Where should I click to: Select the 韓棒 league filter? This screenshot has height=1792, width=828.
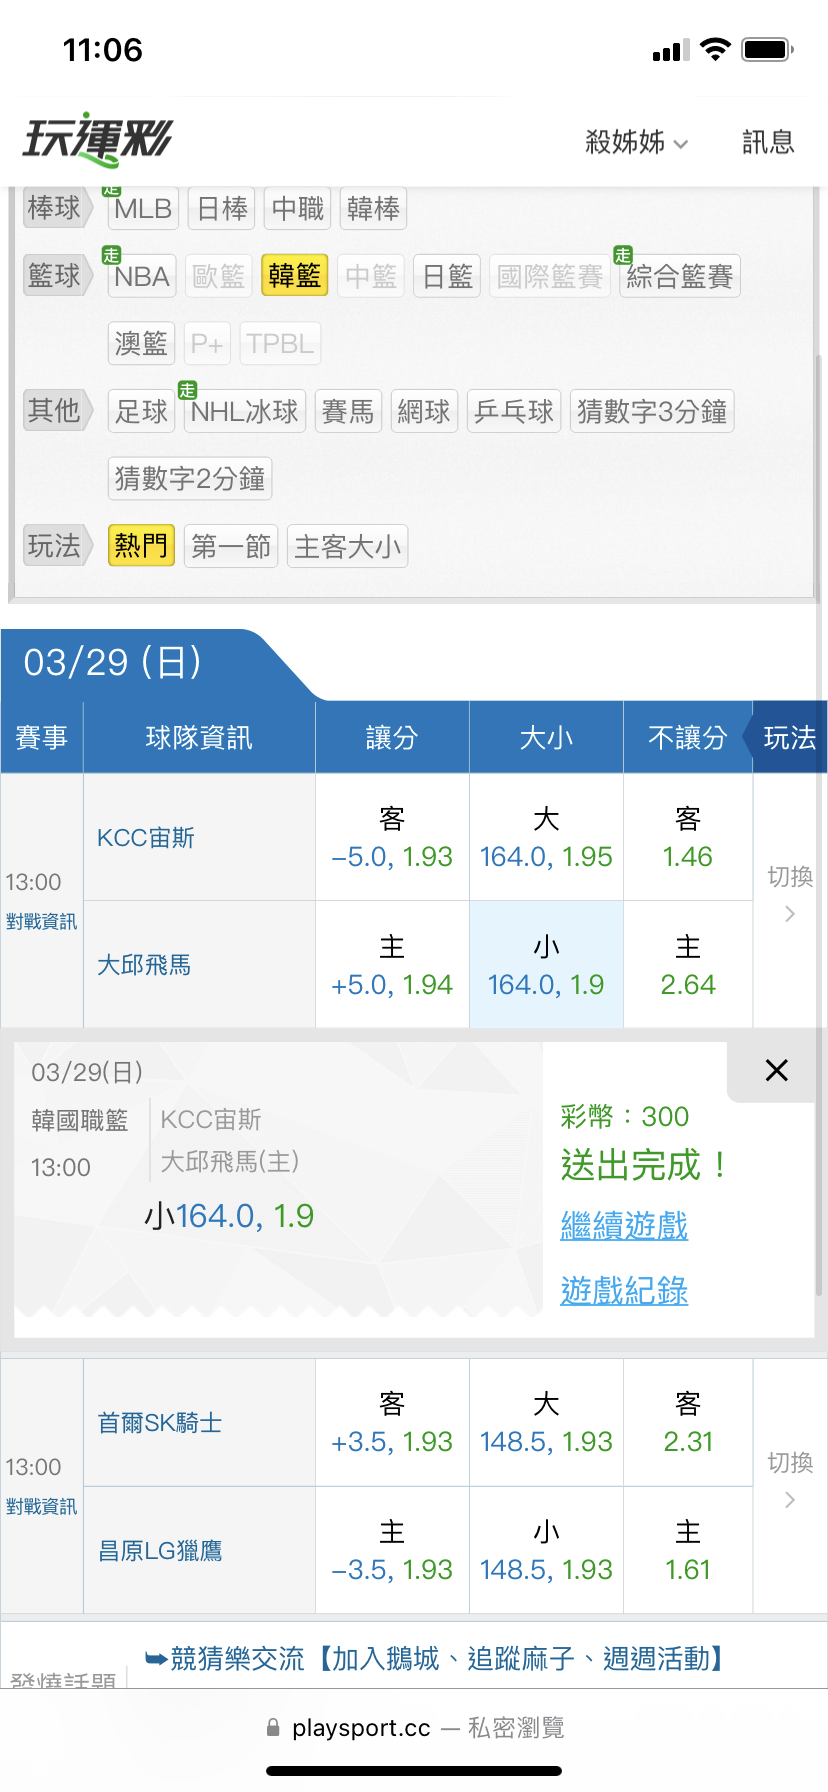coord(373,208)
